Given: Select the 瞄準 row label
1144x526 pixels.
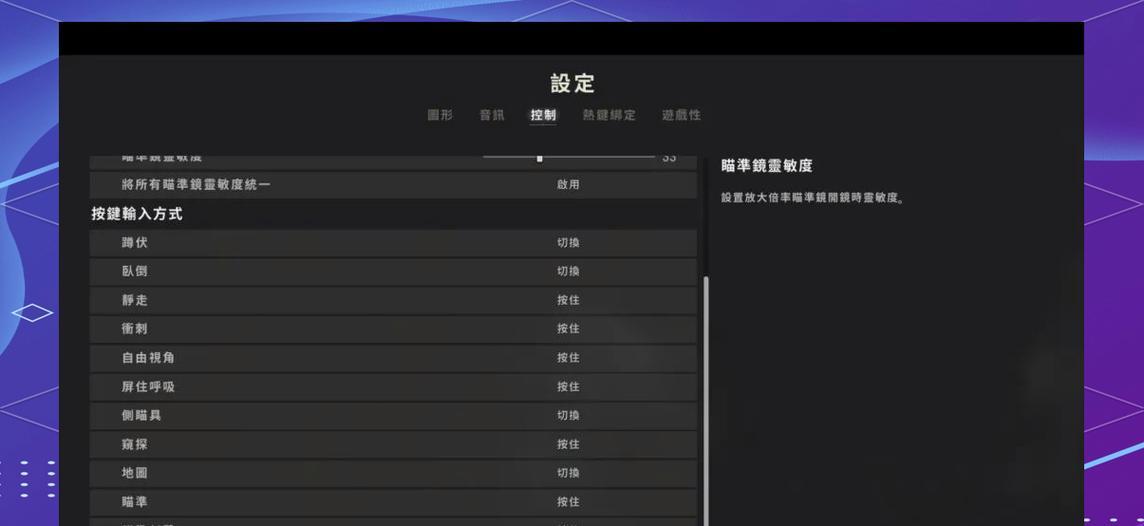Looking at the screenshot, I should [135, 502].
